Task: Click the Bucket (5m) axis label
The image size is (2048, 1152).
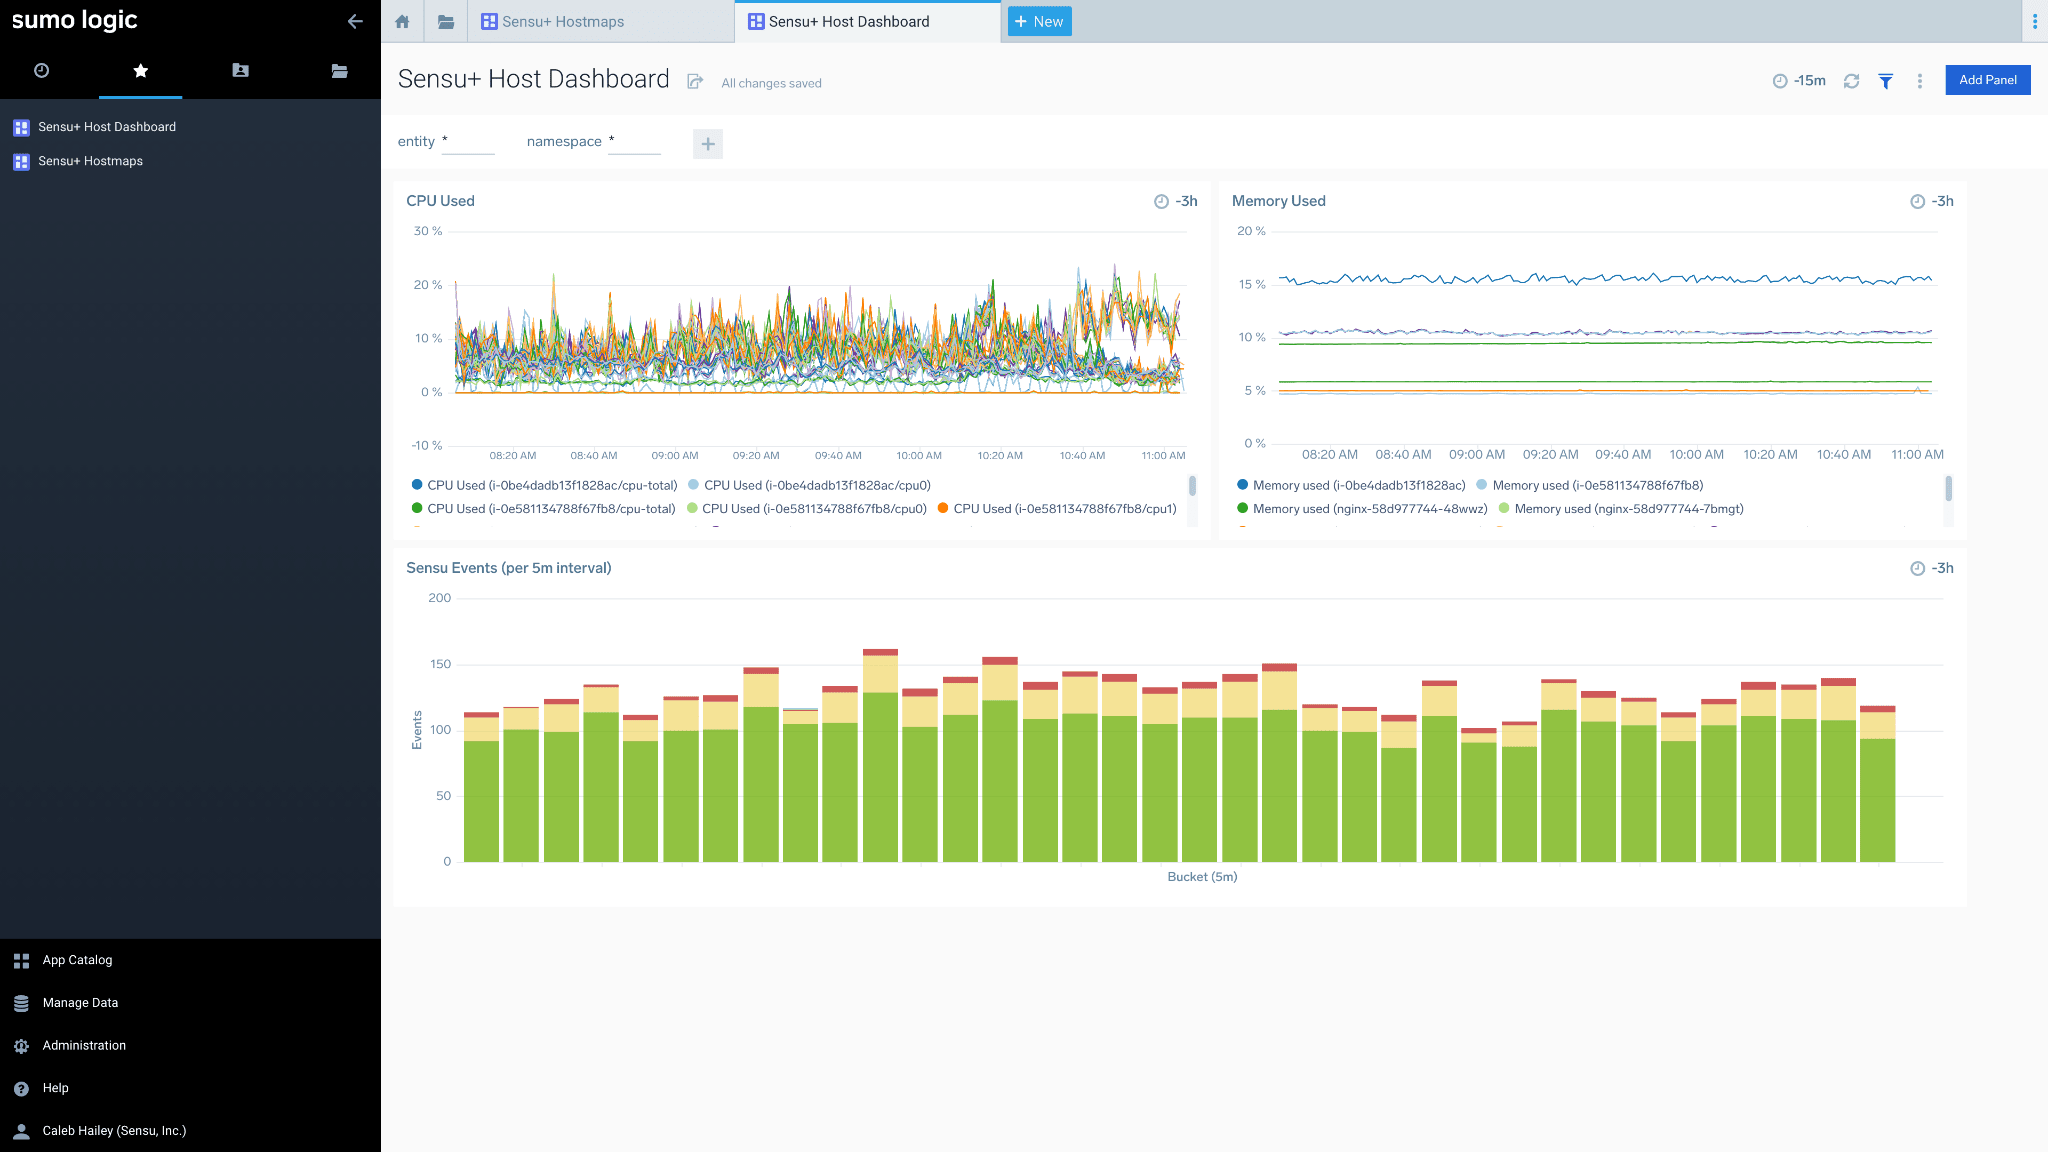Action: [x=1202, y=877]
